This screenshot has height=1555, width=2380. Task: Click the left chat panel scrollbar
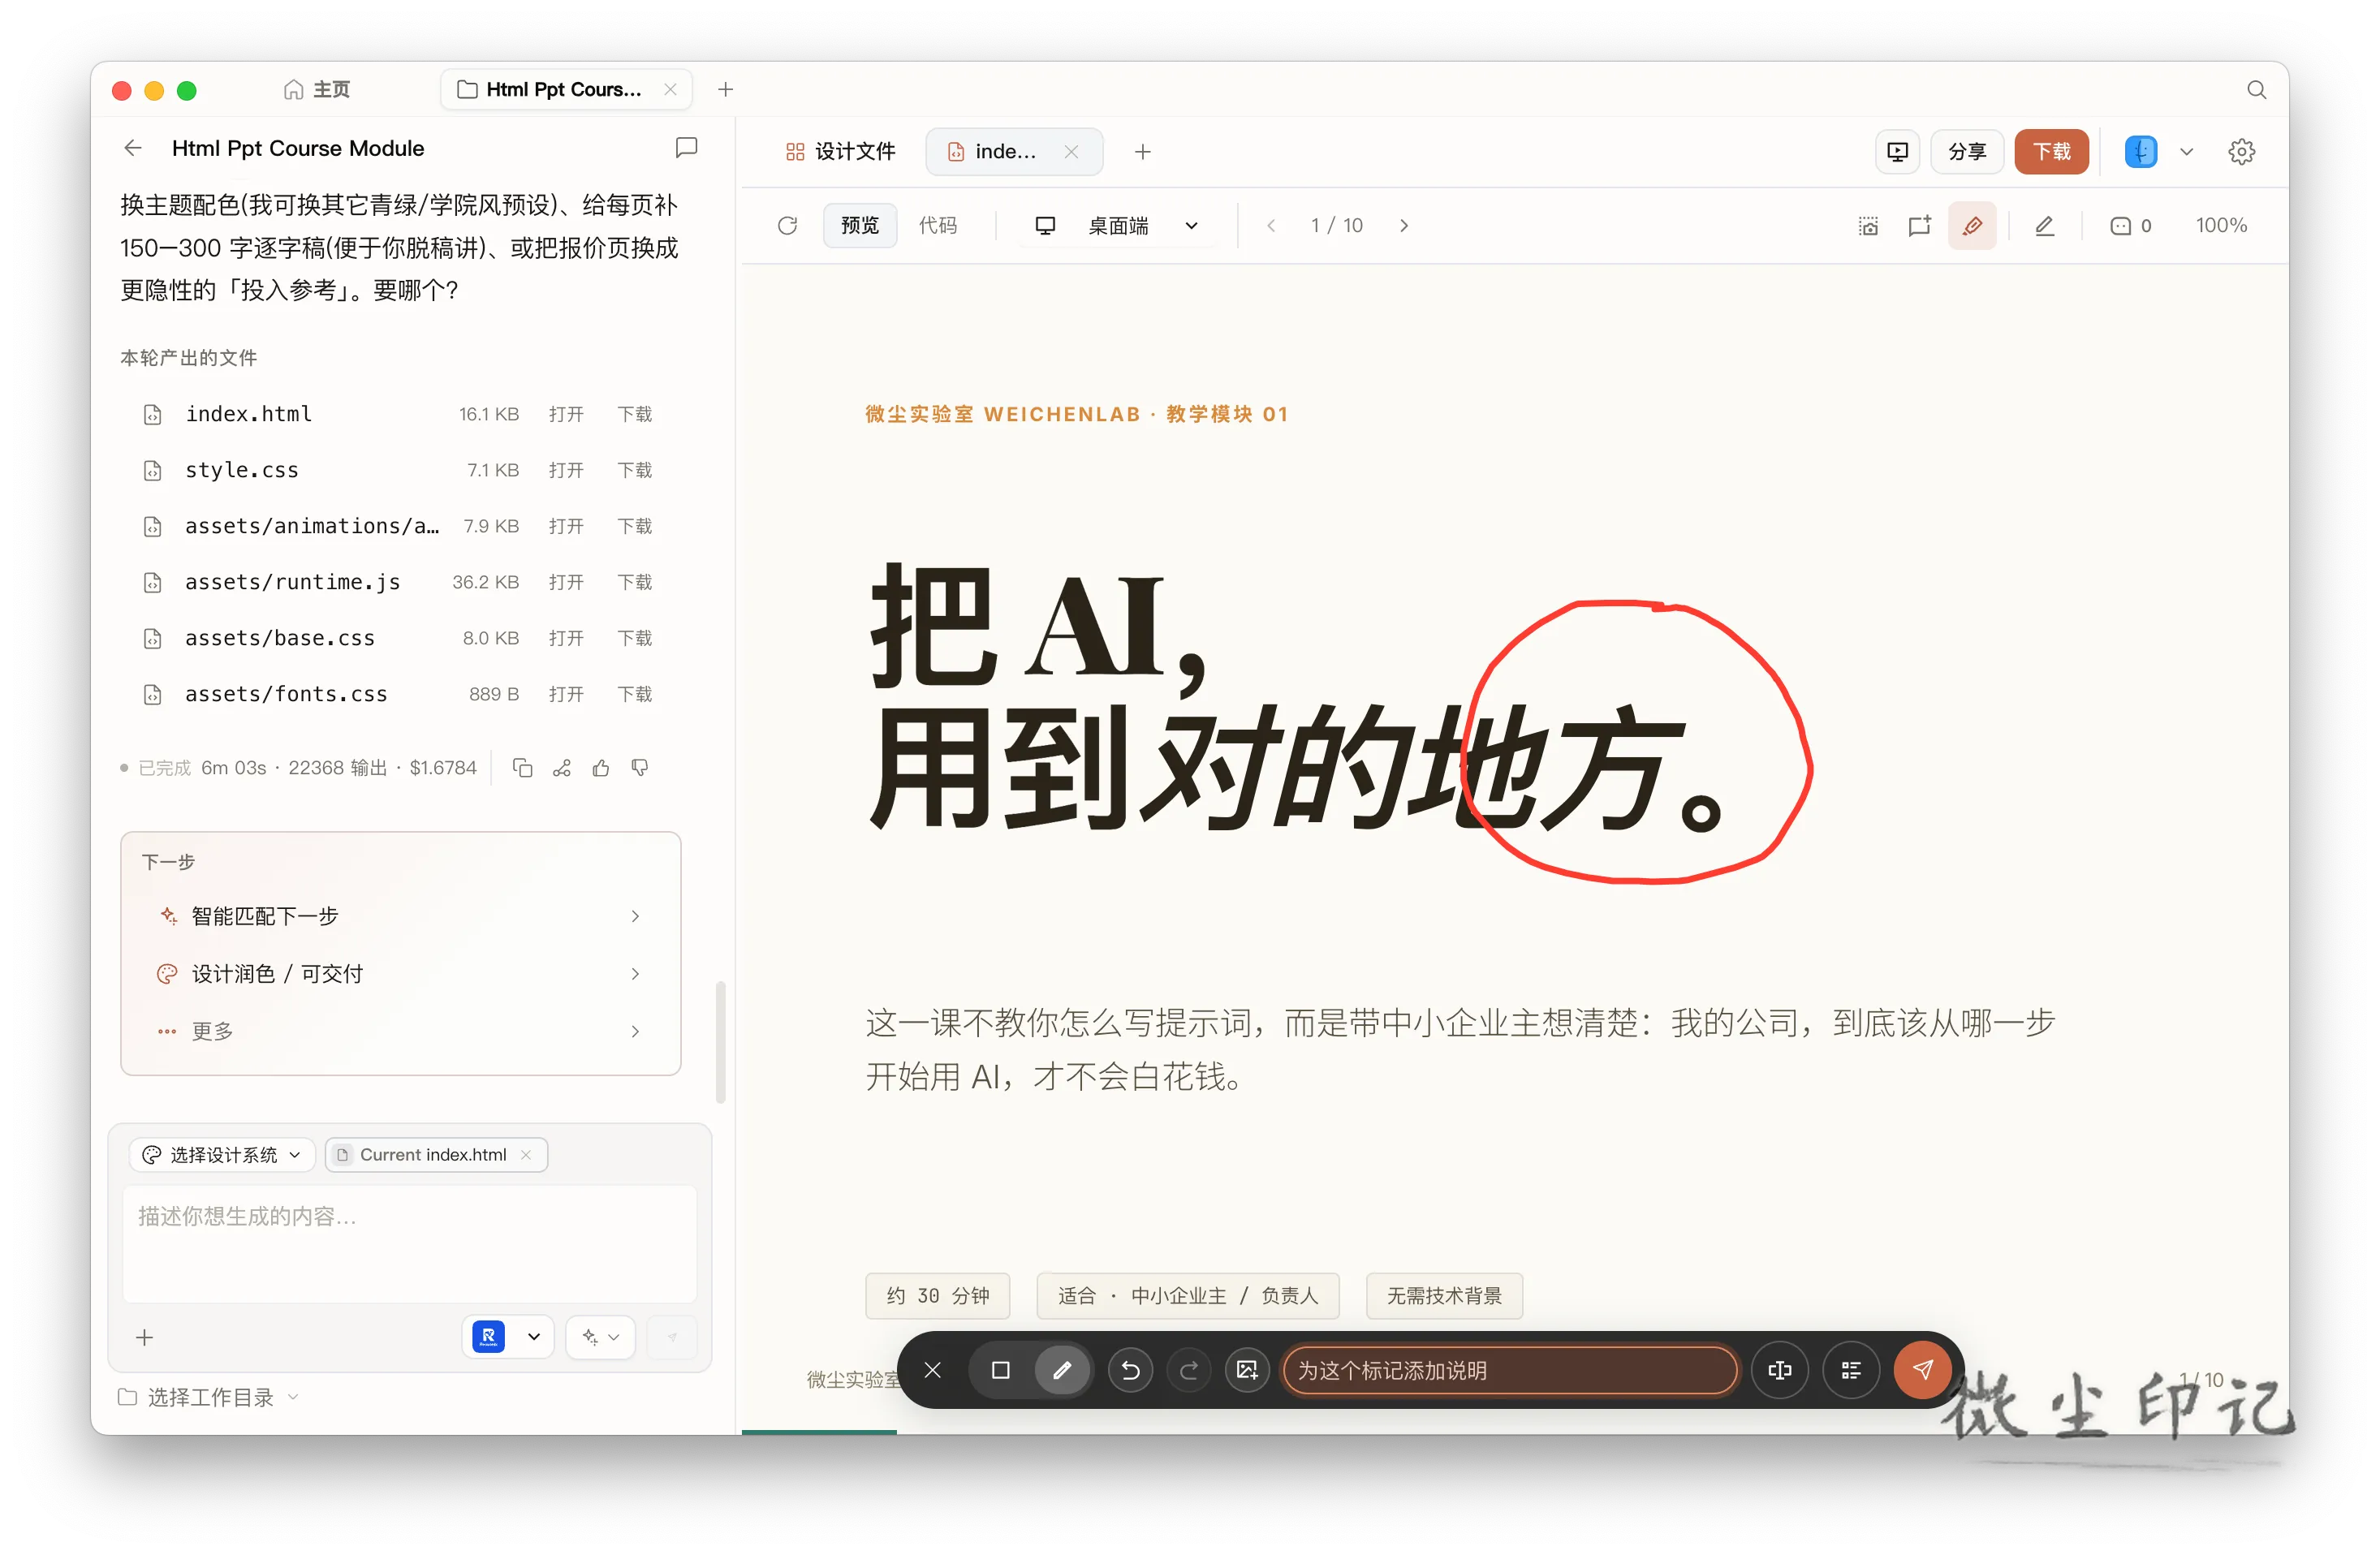tap(721, 1042)
